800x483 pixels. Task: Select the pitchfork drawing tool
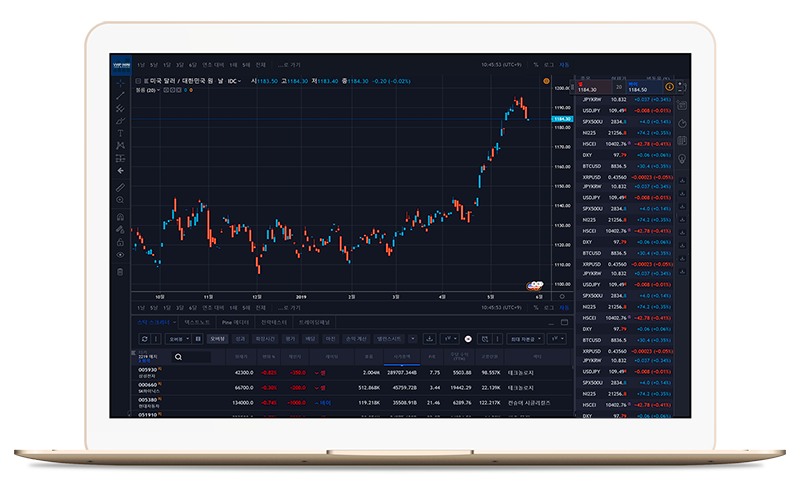(x=120, y=108)
